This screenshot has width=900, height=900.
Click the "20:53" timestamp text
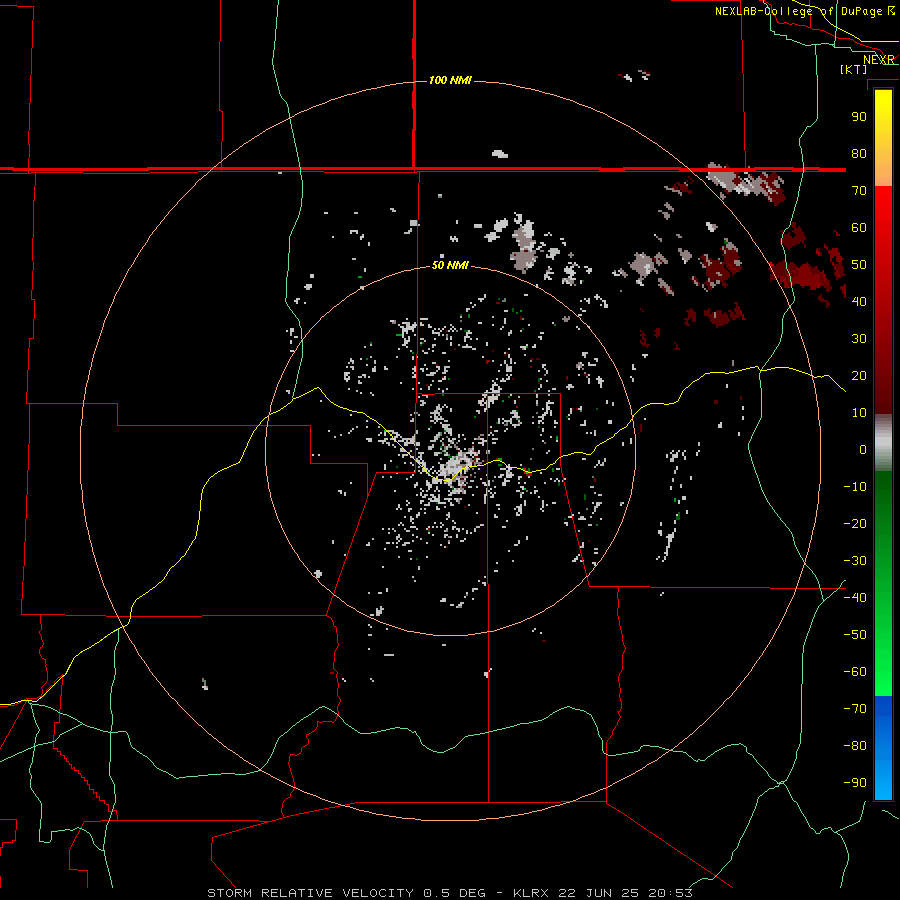click(x=670, y=893)
